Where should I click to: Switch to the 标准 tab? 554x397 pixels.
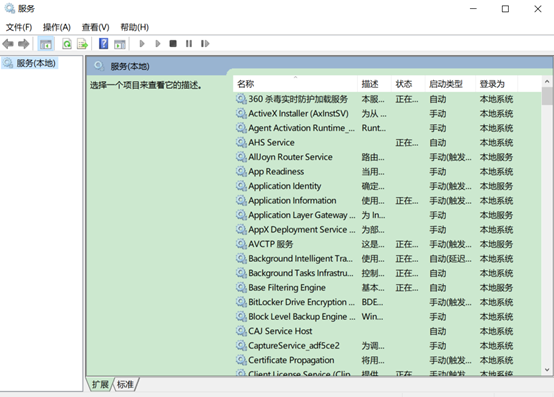click(x=125, y=384)
